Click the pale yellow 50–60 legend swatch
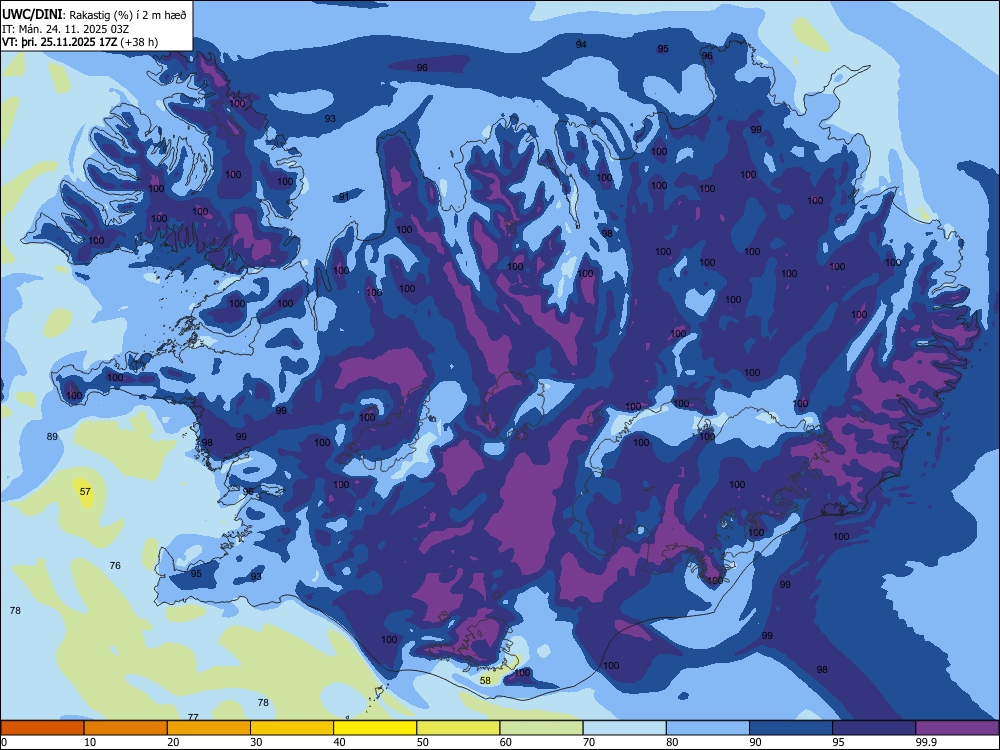Screen dimensions: 1000x750 pos(458,728)
